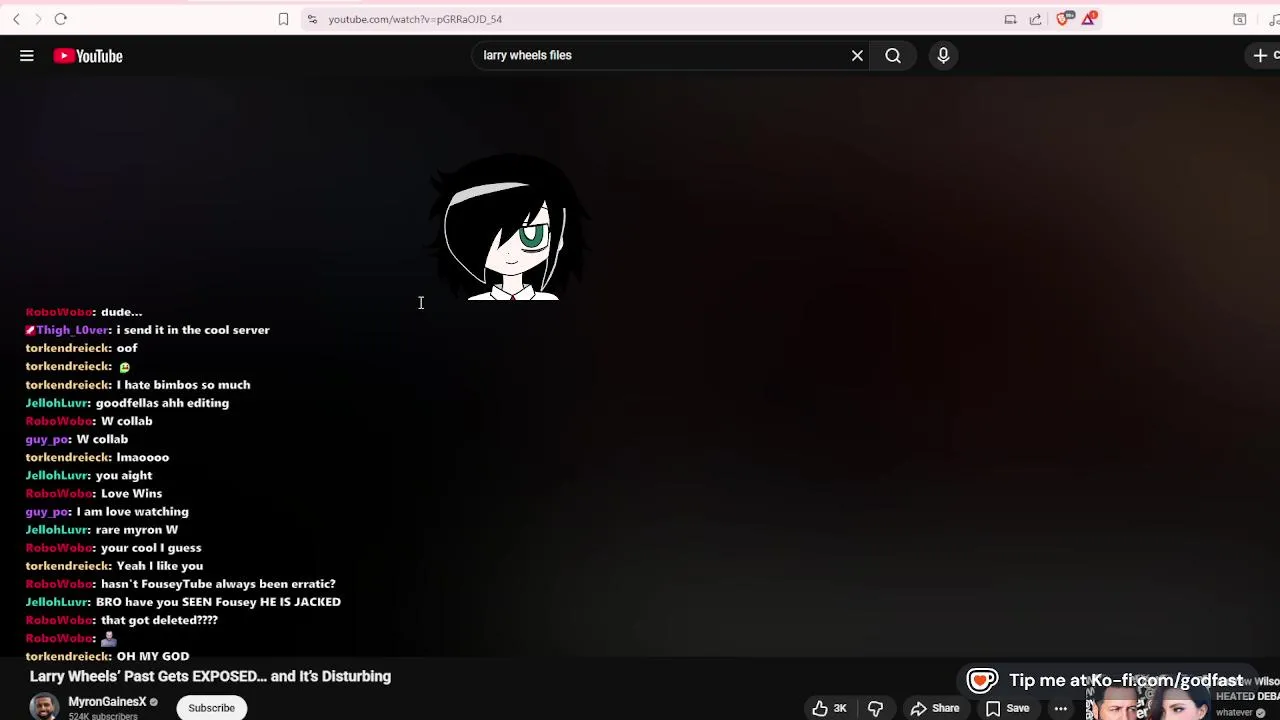Open the three-dot more actions menu
1280x720 pixels.
click(x=1060, y=708)
